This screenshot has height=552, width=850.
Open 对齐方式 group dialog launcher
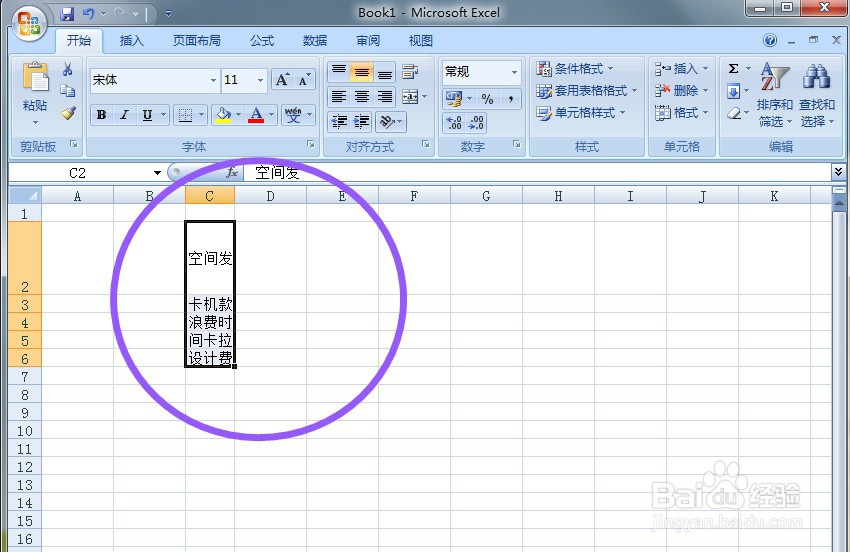(x=426, y=144)
